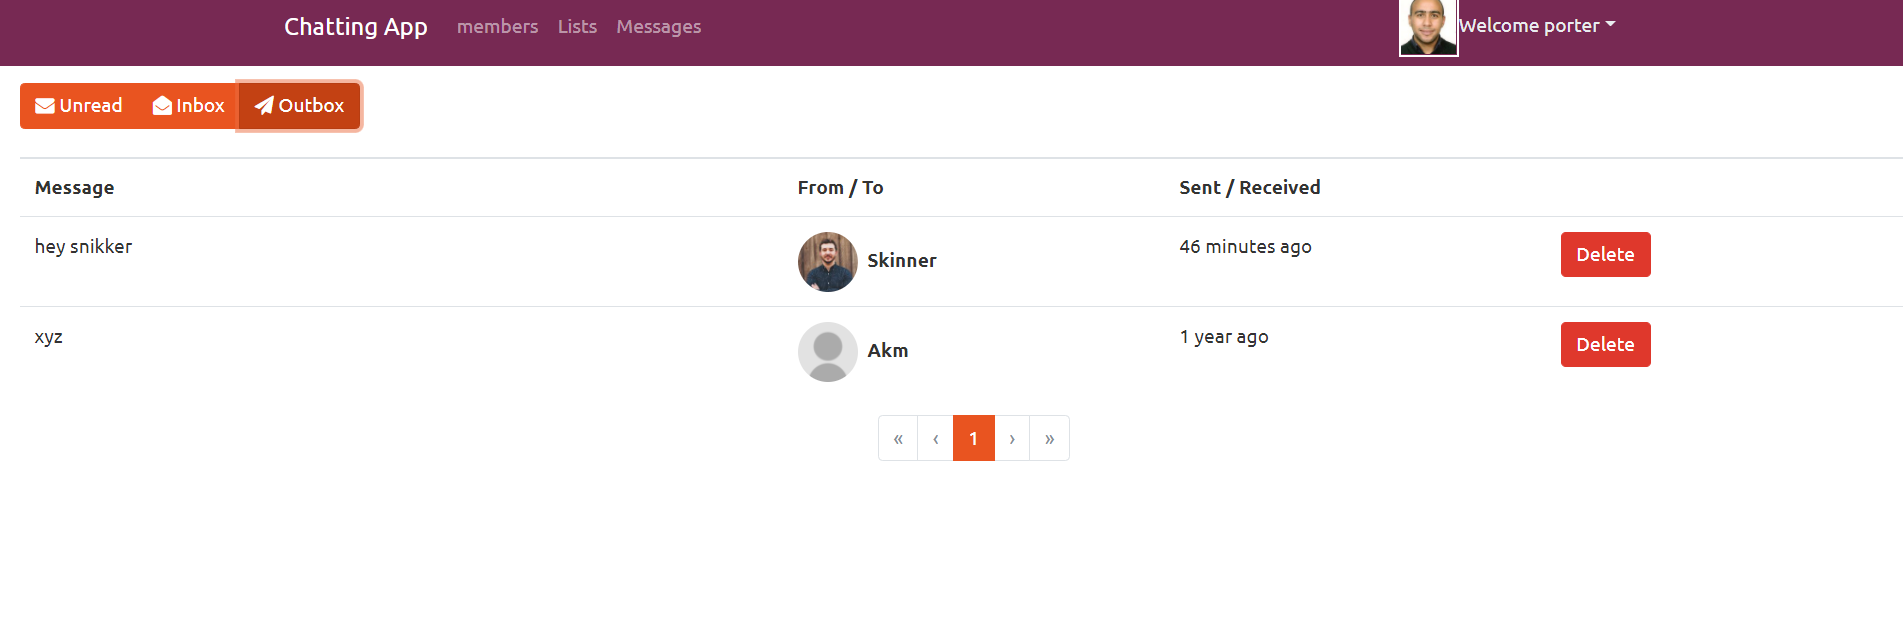1903x629 pixels.
Task: Select page 1 in pagination
Action: [973, 438]
